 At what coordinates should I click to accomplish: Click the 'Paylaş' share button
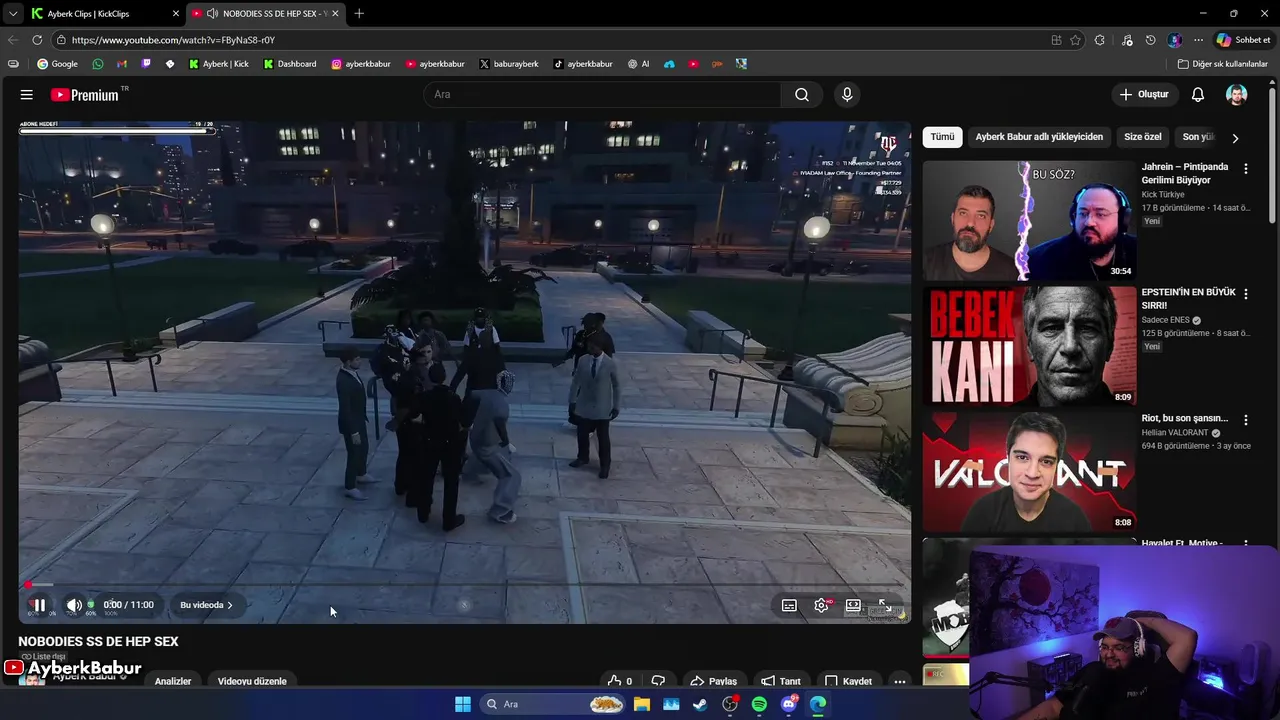pos(713,681)
